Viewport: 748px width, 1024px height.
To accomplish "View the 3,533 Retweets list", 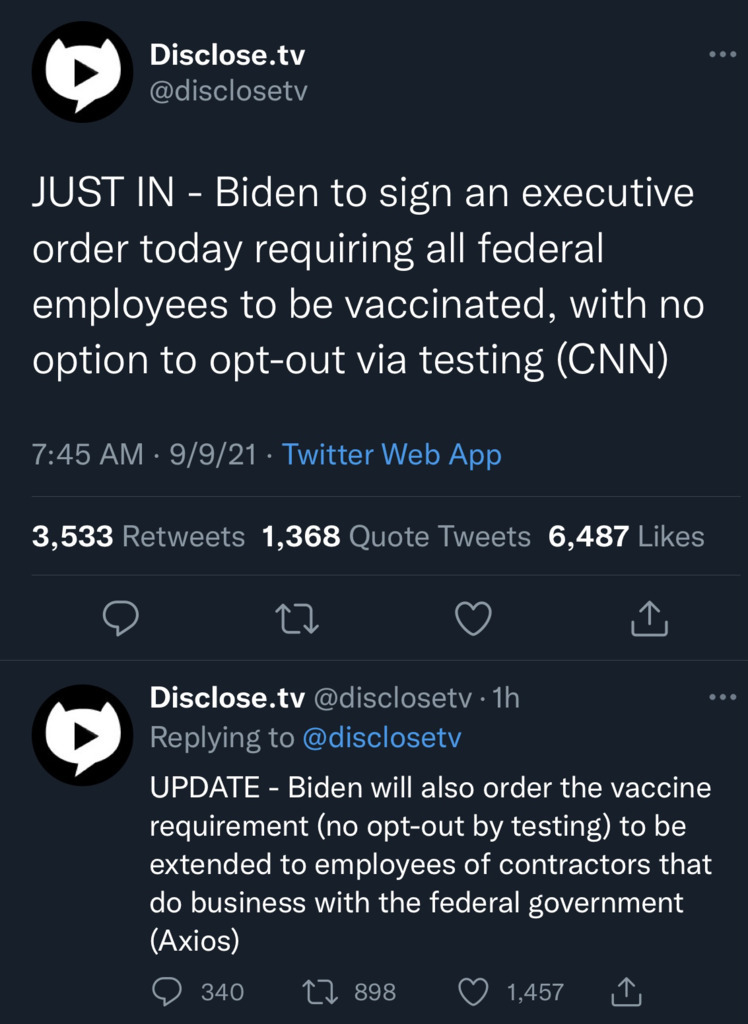I will click(138, 537).
